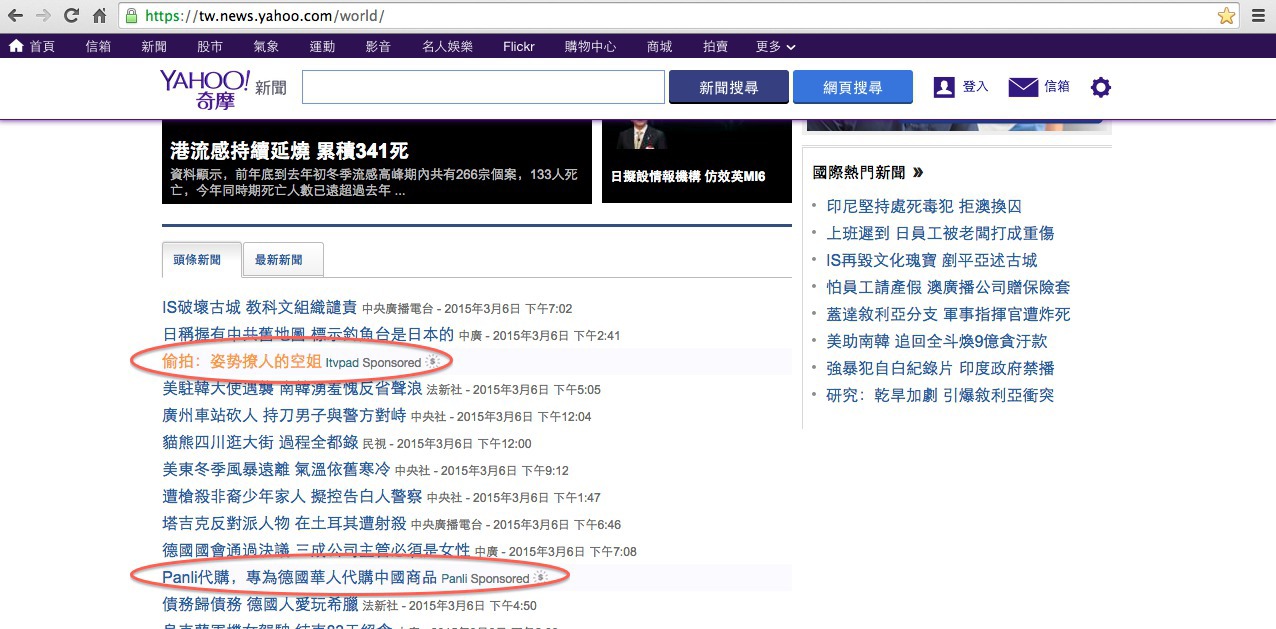Expand the 更多 dropdown in the top bar

(776, 47)
